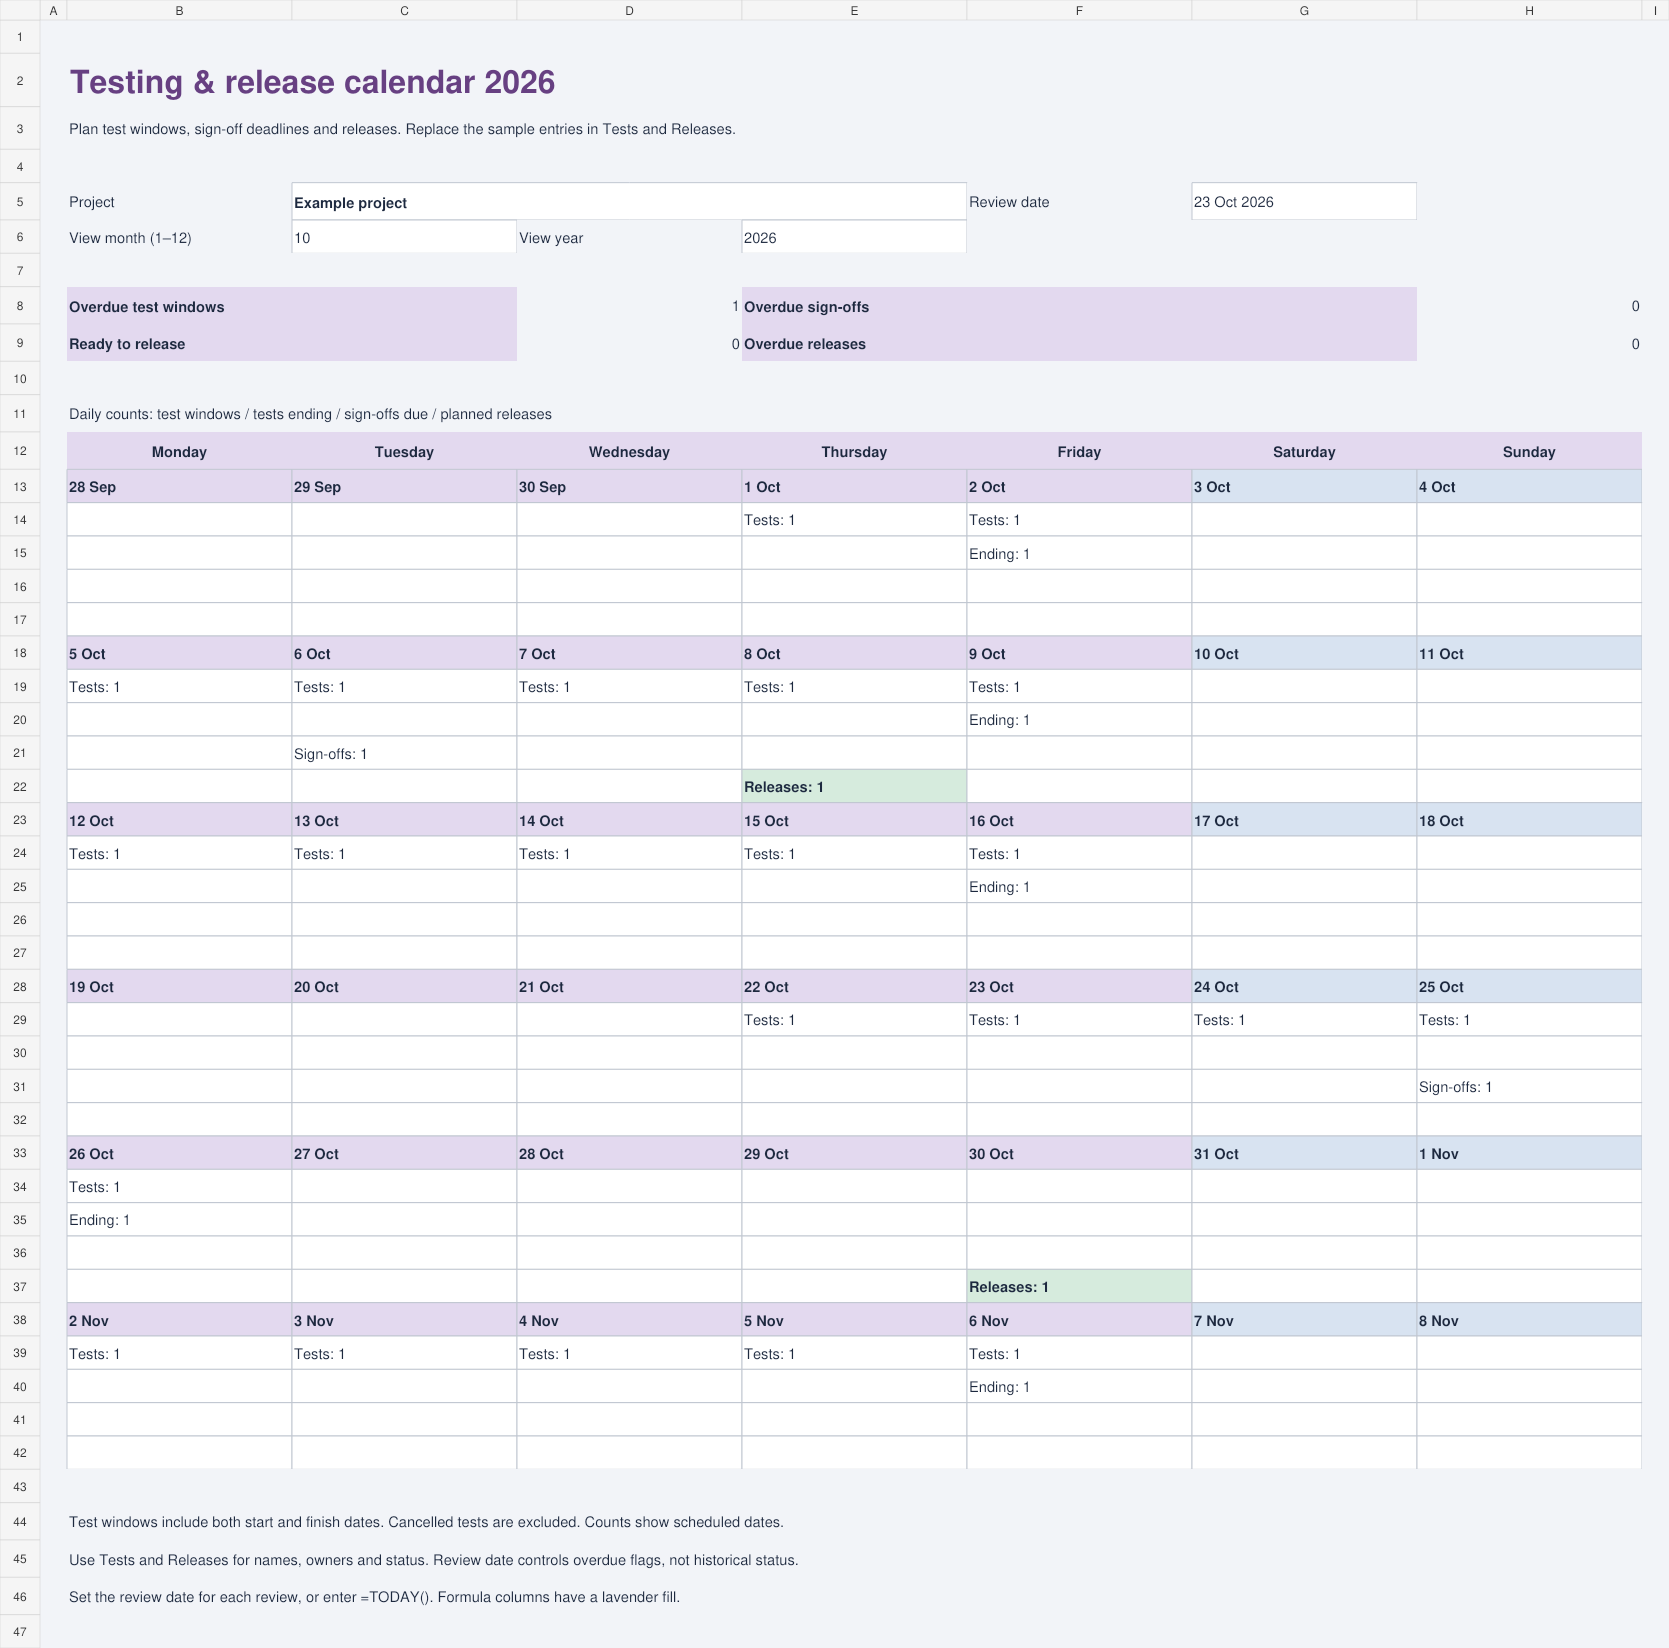Select the green Releases: 1 under 8 Oct
The width and height of the screenshot is (1669, 1648).
pyautogui.click(x=854, y=787)
